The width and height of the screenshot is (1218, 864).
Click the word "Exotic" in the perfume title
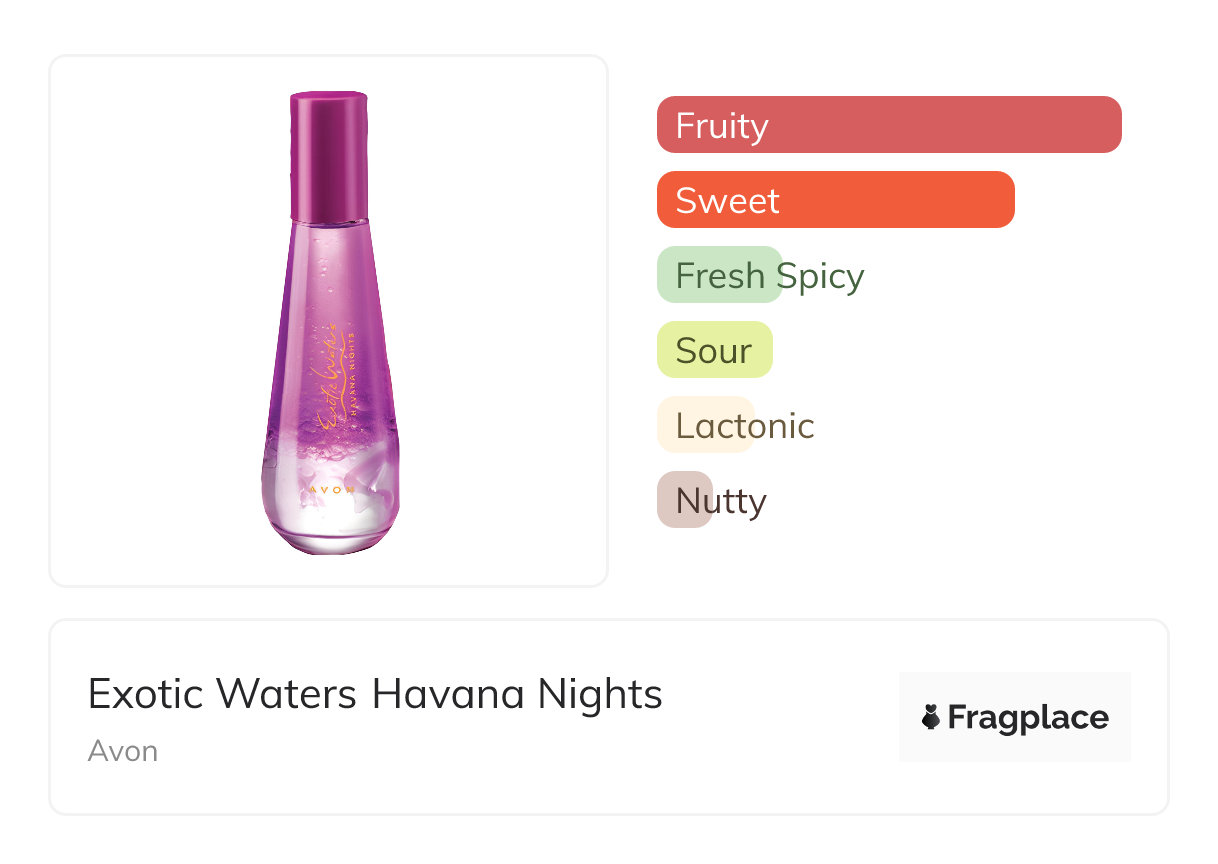(x=144, y=694)
